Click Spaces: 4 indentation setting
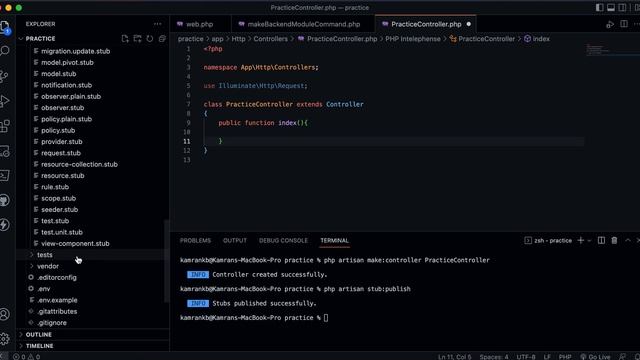Viewport: 640px width, 360px height. pos(494,357)
